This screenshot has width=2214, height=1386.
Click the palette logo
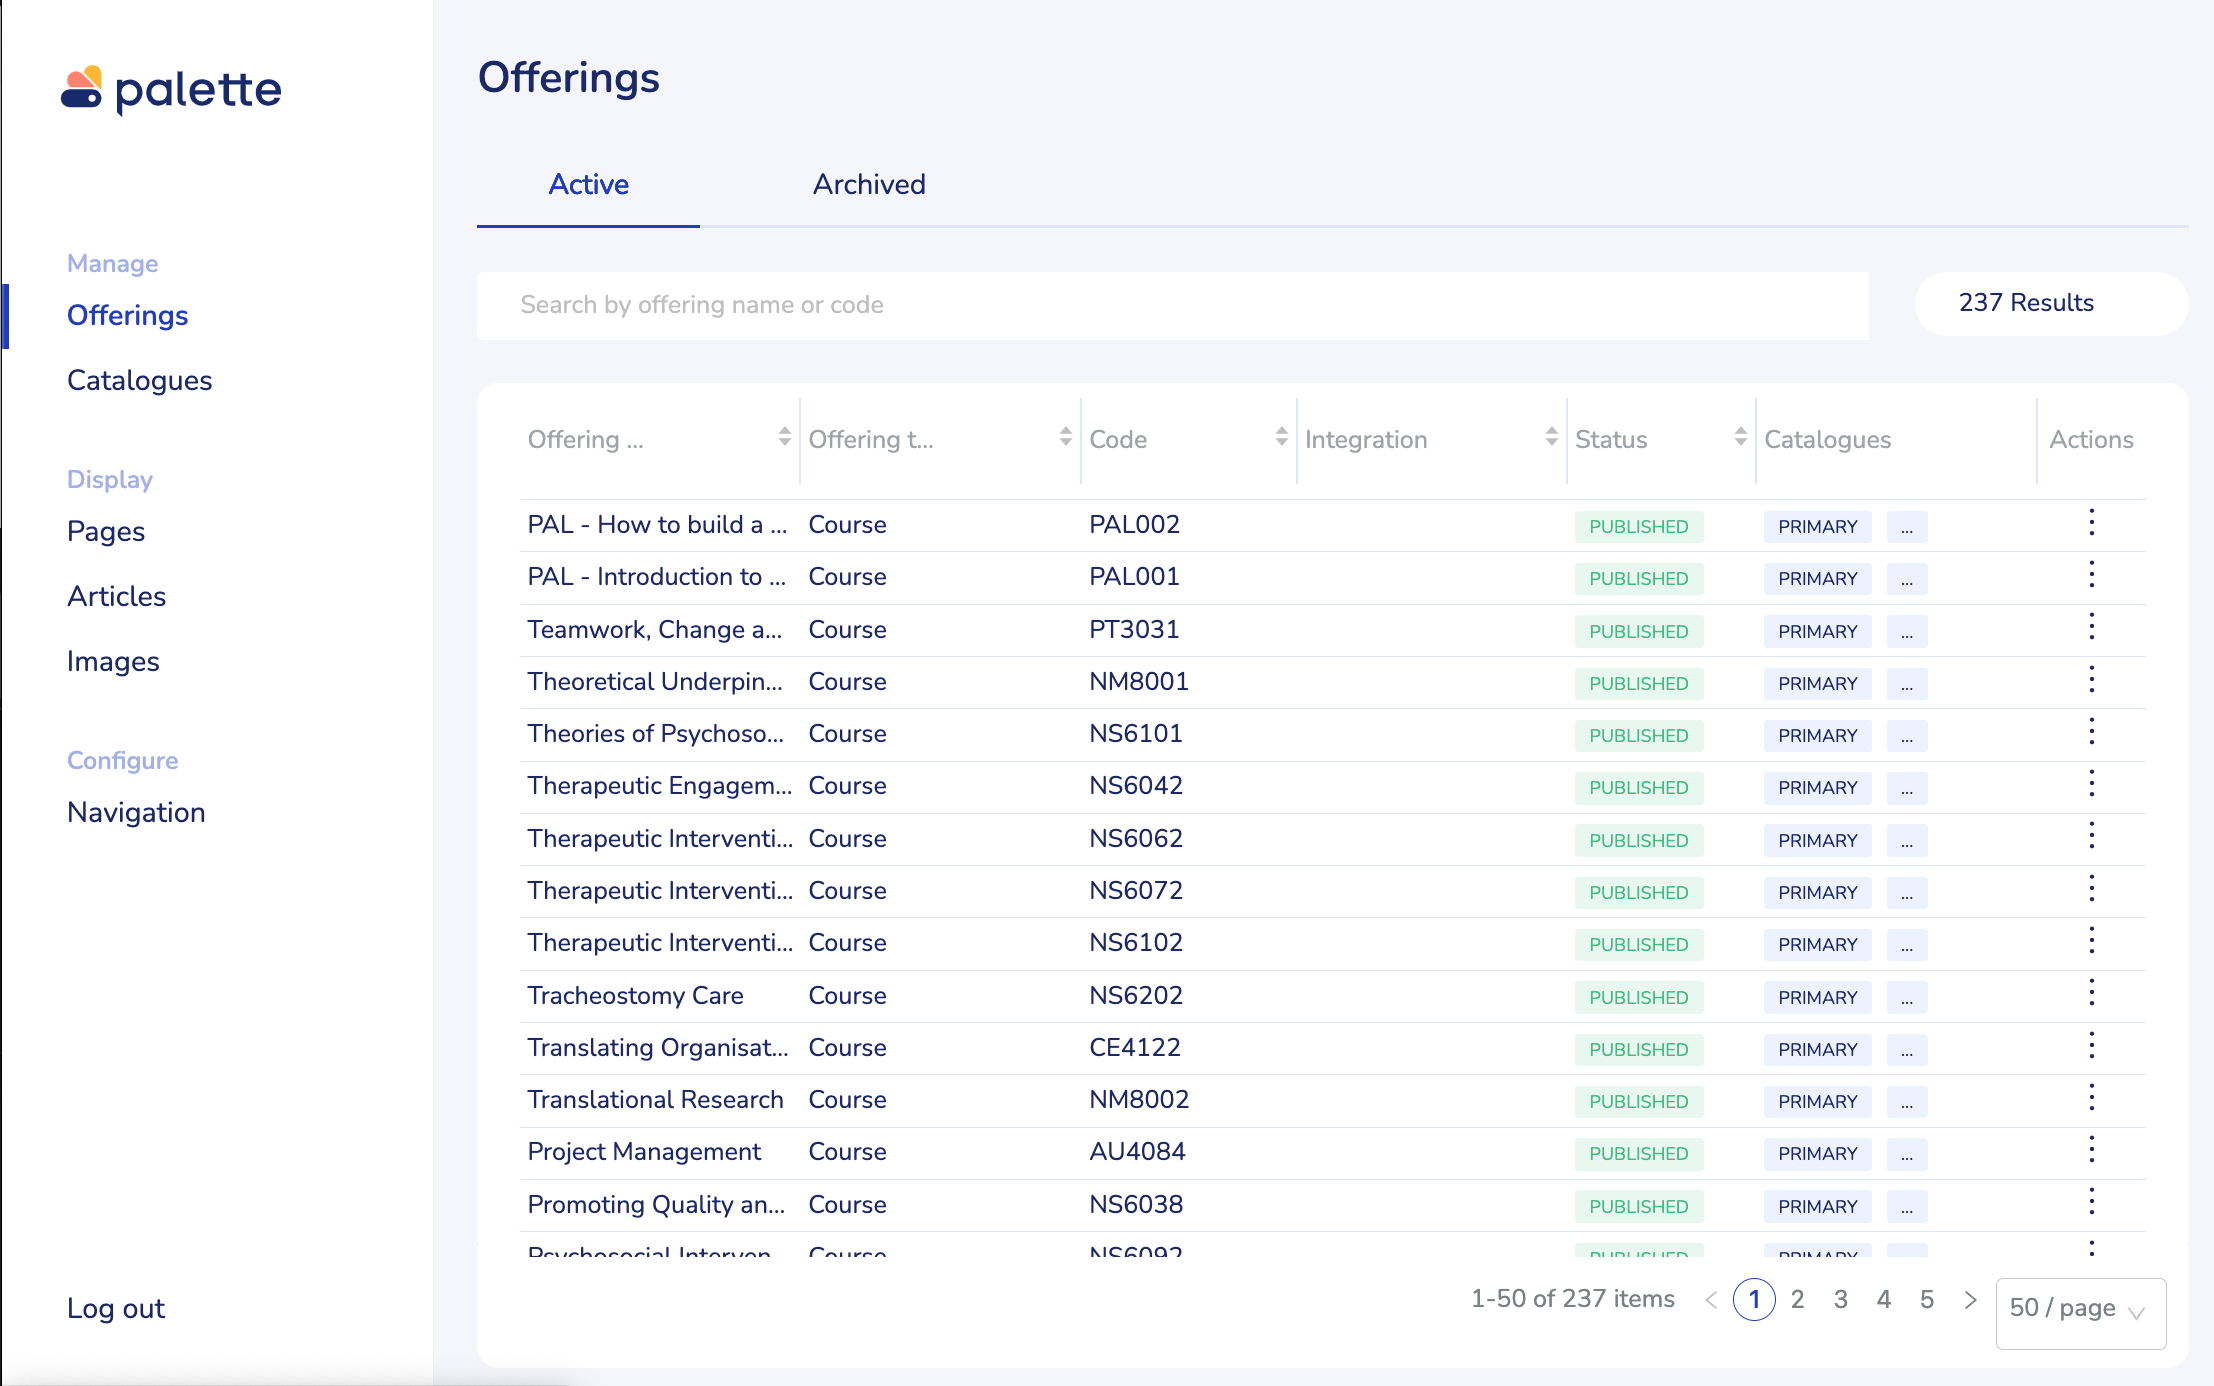click(x=171, y=90)
